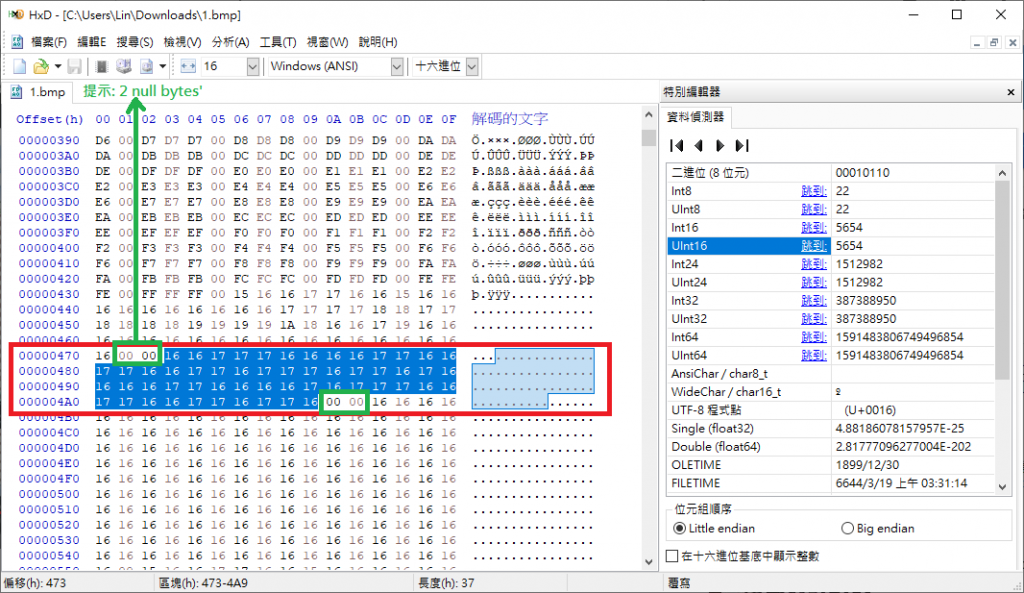Click the Open disk icon
This screenshot has width=1024, height=593.
click(x=123, y=66)
